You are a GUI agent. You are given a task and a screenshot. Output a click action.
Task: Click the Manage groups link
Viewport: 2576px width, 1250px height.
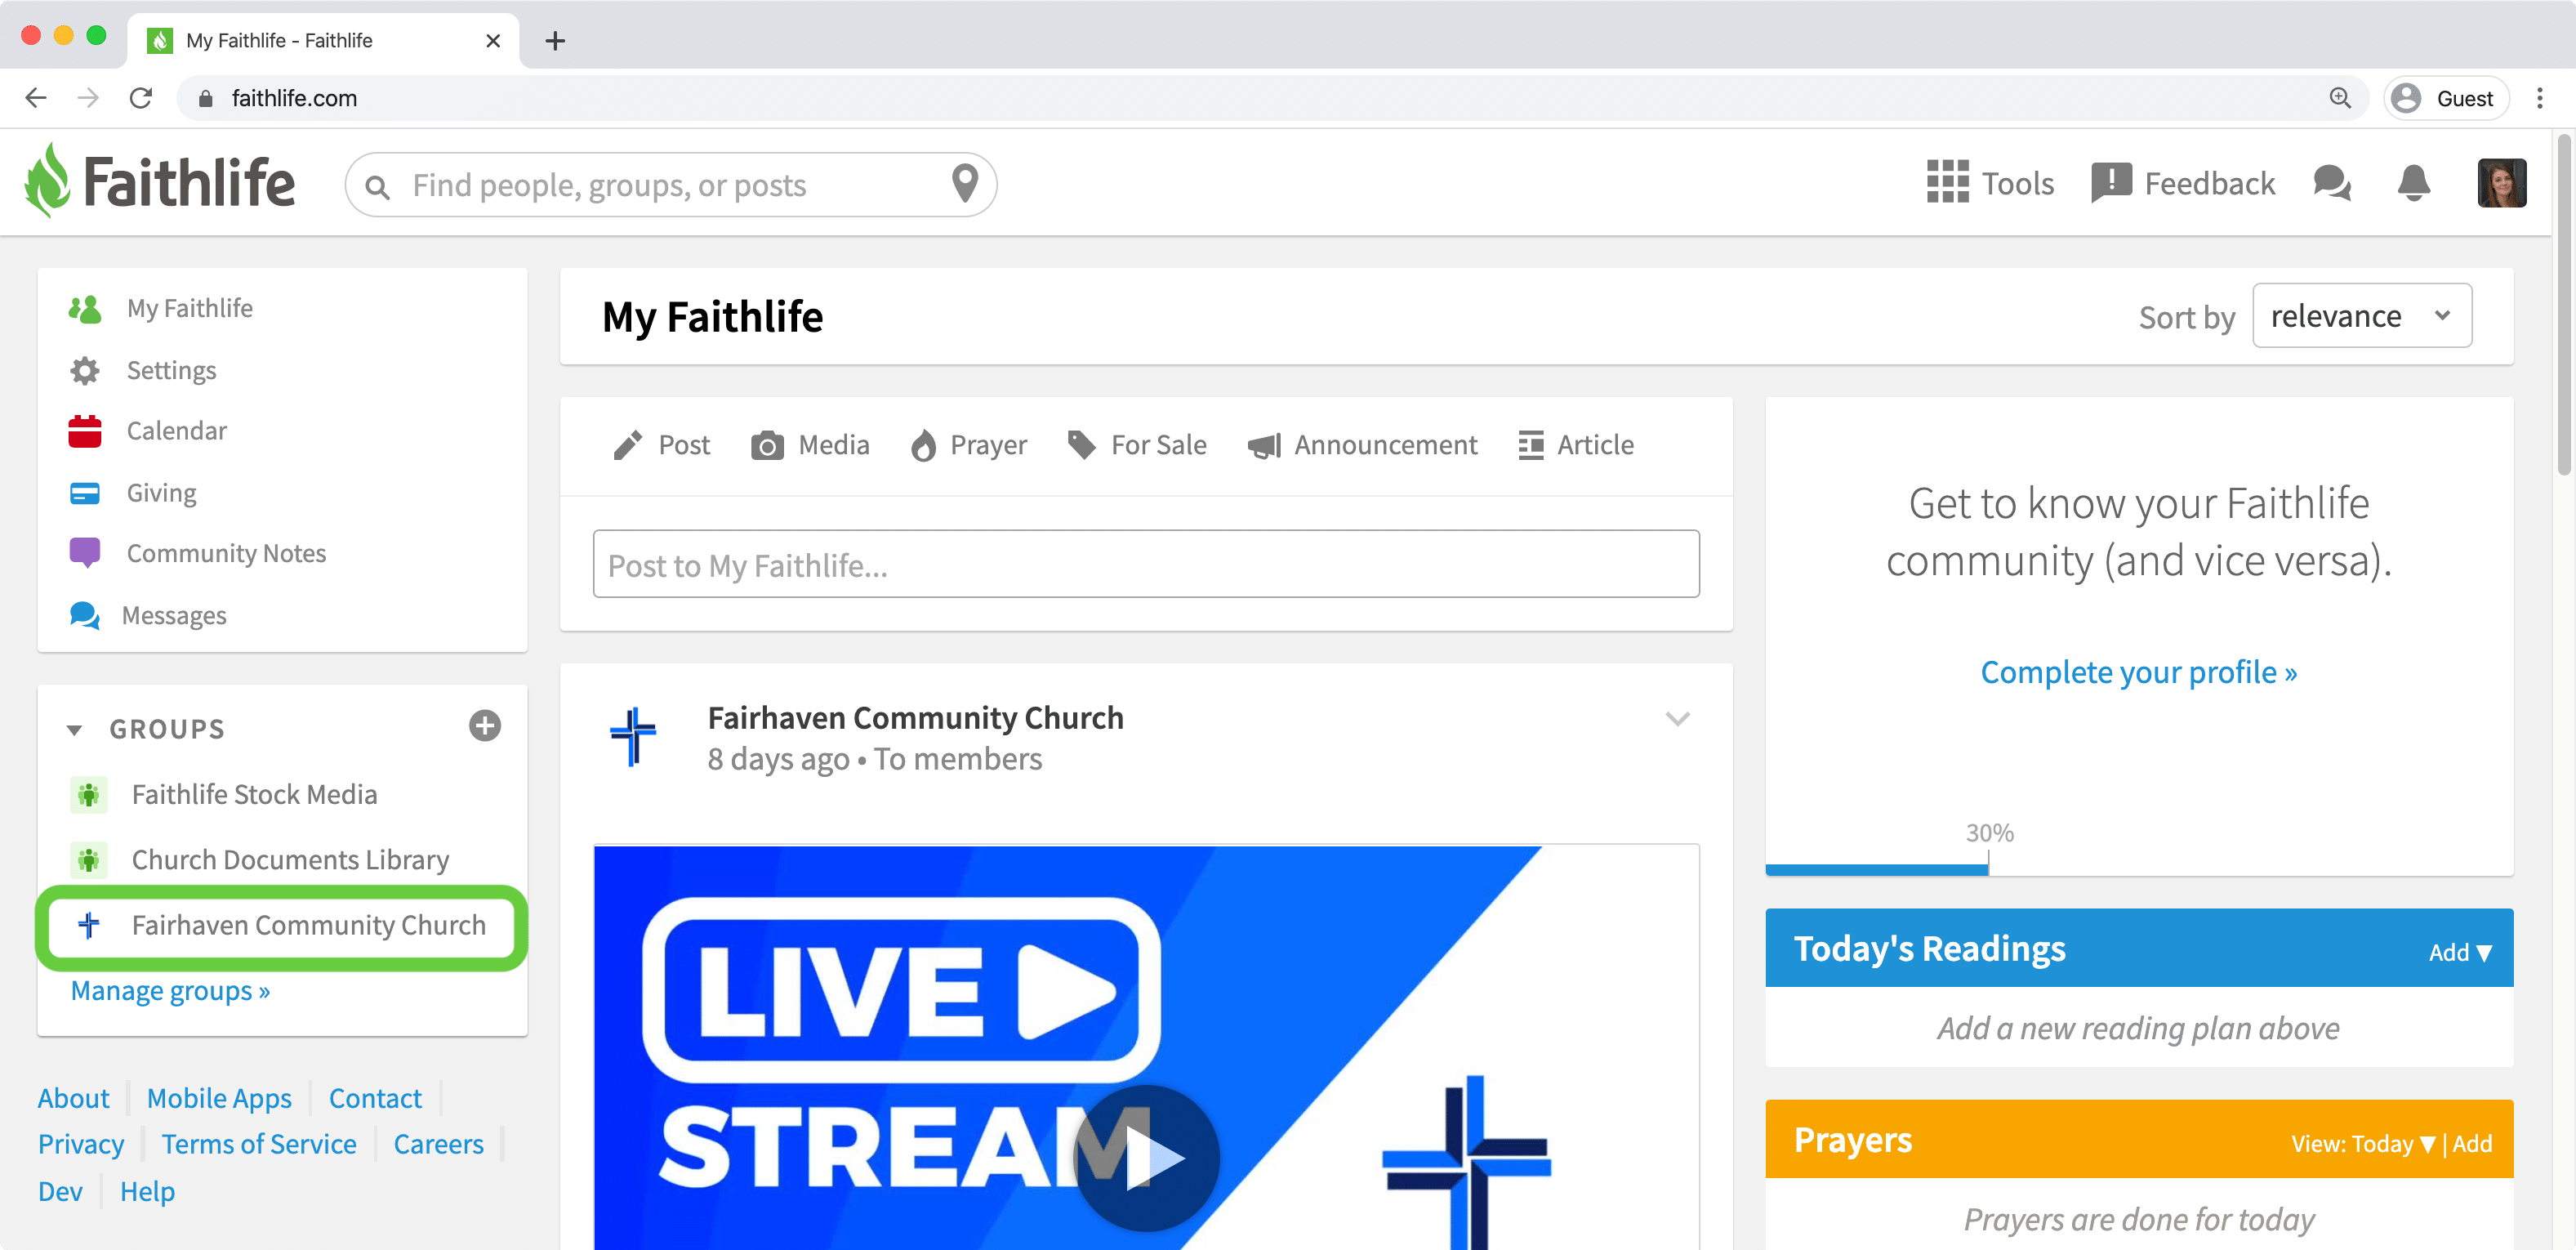tap(170, 991)
